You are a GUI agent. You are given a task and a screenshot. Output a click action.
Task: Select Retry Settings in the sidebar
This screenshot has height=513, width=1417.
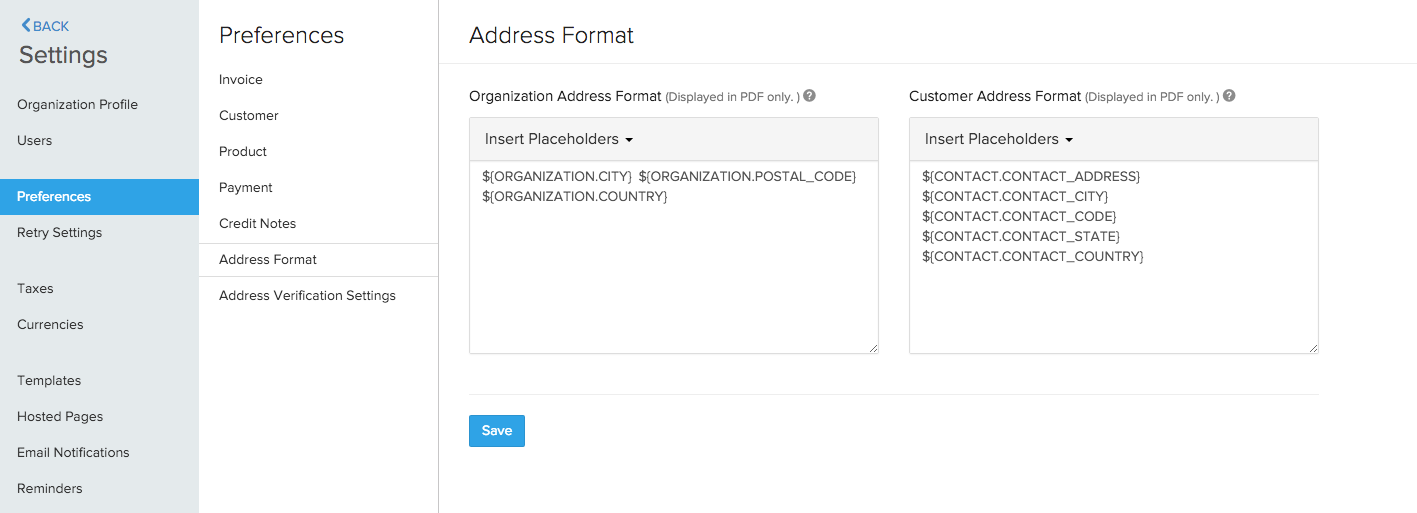pos(59,233)
